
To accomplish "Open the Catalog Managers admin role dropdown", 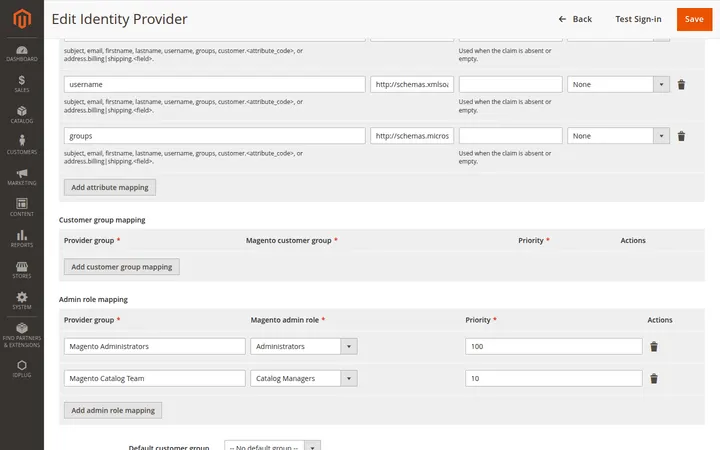I will [304, 378].
